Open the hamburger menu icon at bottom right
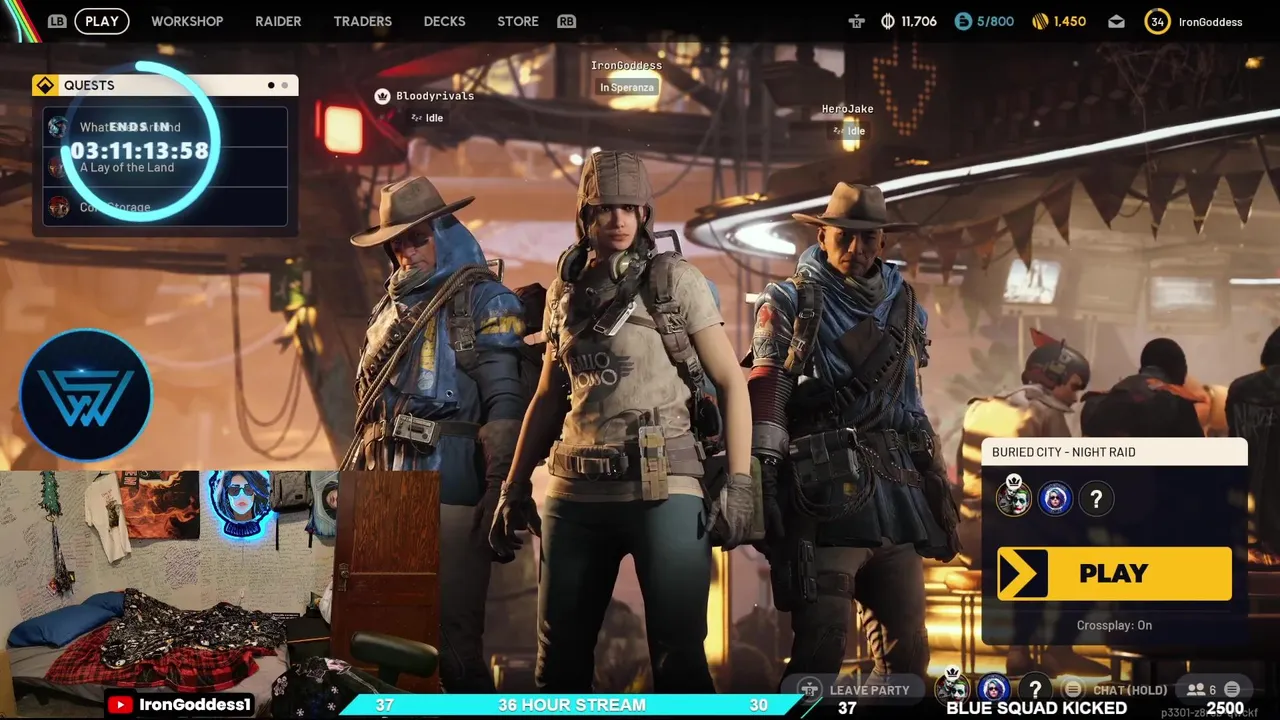The width and height of the screenshot is (1280, 720). (x=1232, y=690)
